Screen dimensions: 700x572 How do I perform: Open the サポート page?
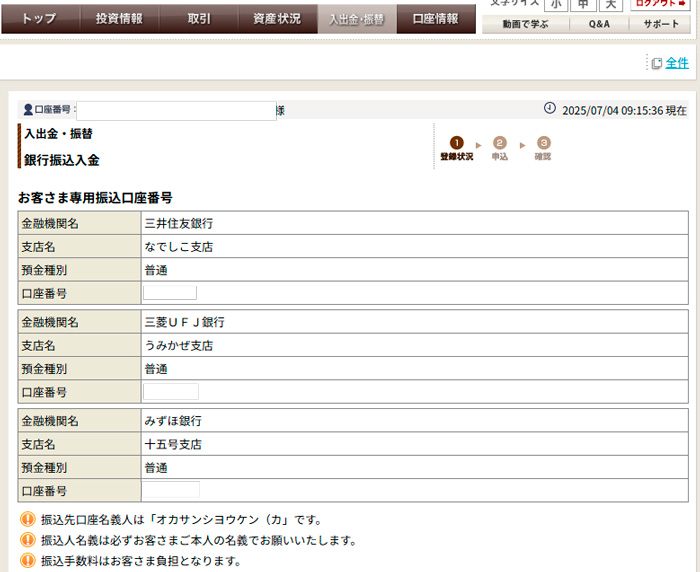660,24
